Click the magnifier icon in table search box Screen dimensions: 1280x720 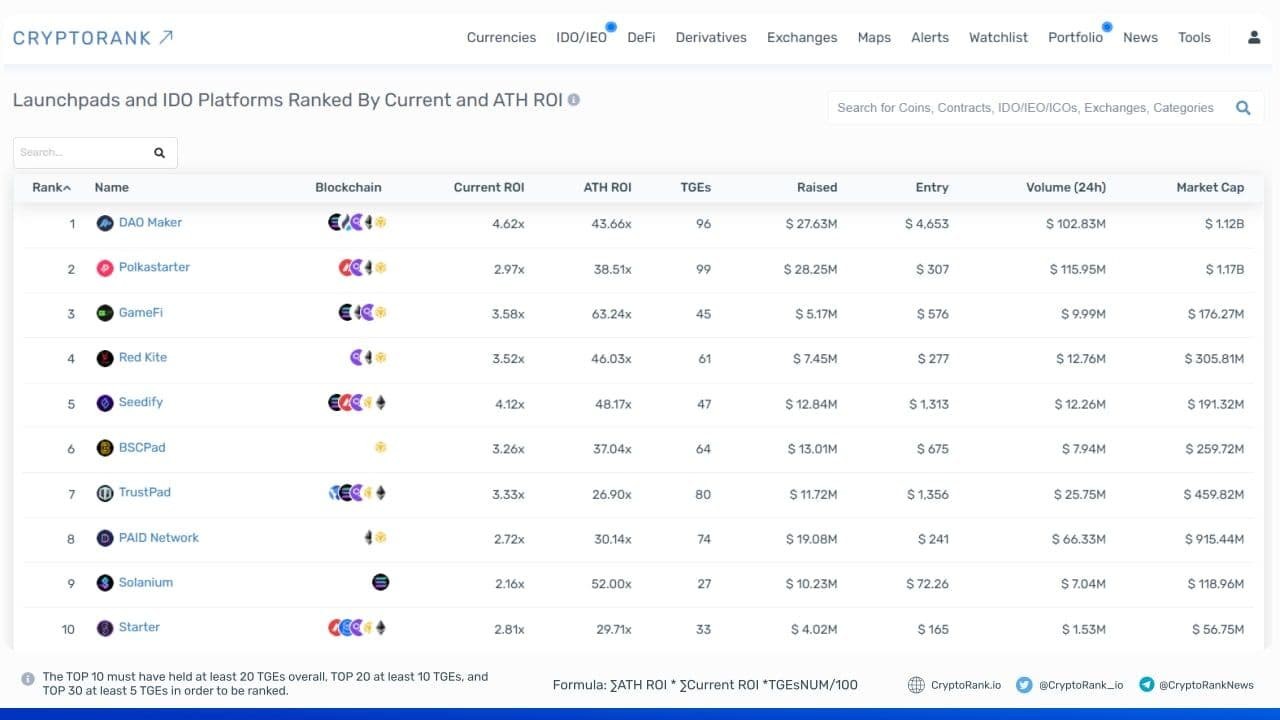pyautogui.click(x=159, y=153)
